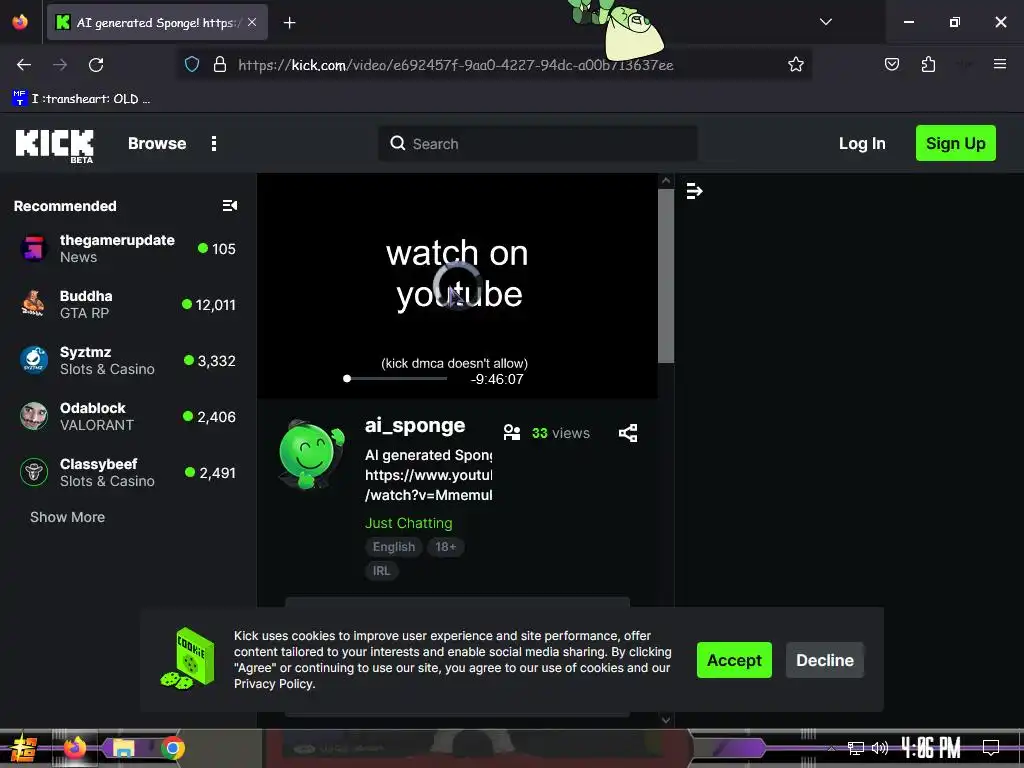This screenshot has height=768, width=1024.
Task: Open thegamerupdate channel
Action: click(128, 249)
